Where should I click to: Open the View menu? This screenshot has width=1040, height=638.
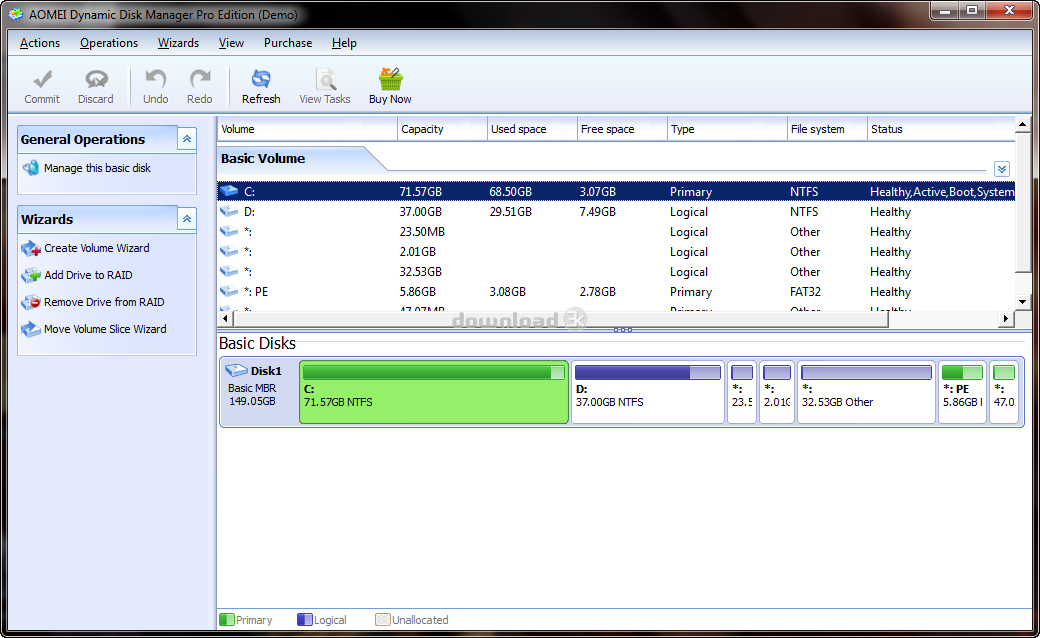(231, 43)
